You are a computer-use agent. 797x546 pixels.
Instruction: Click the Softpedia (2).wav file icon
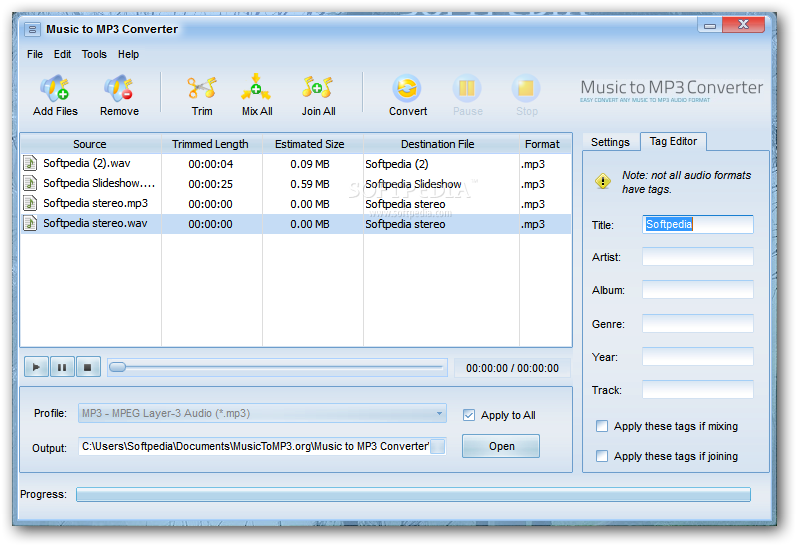pos(30,163)
